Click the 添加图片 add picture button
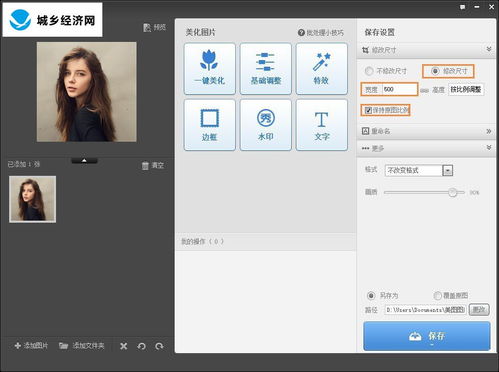 coord(31,346)
